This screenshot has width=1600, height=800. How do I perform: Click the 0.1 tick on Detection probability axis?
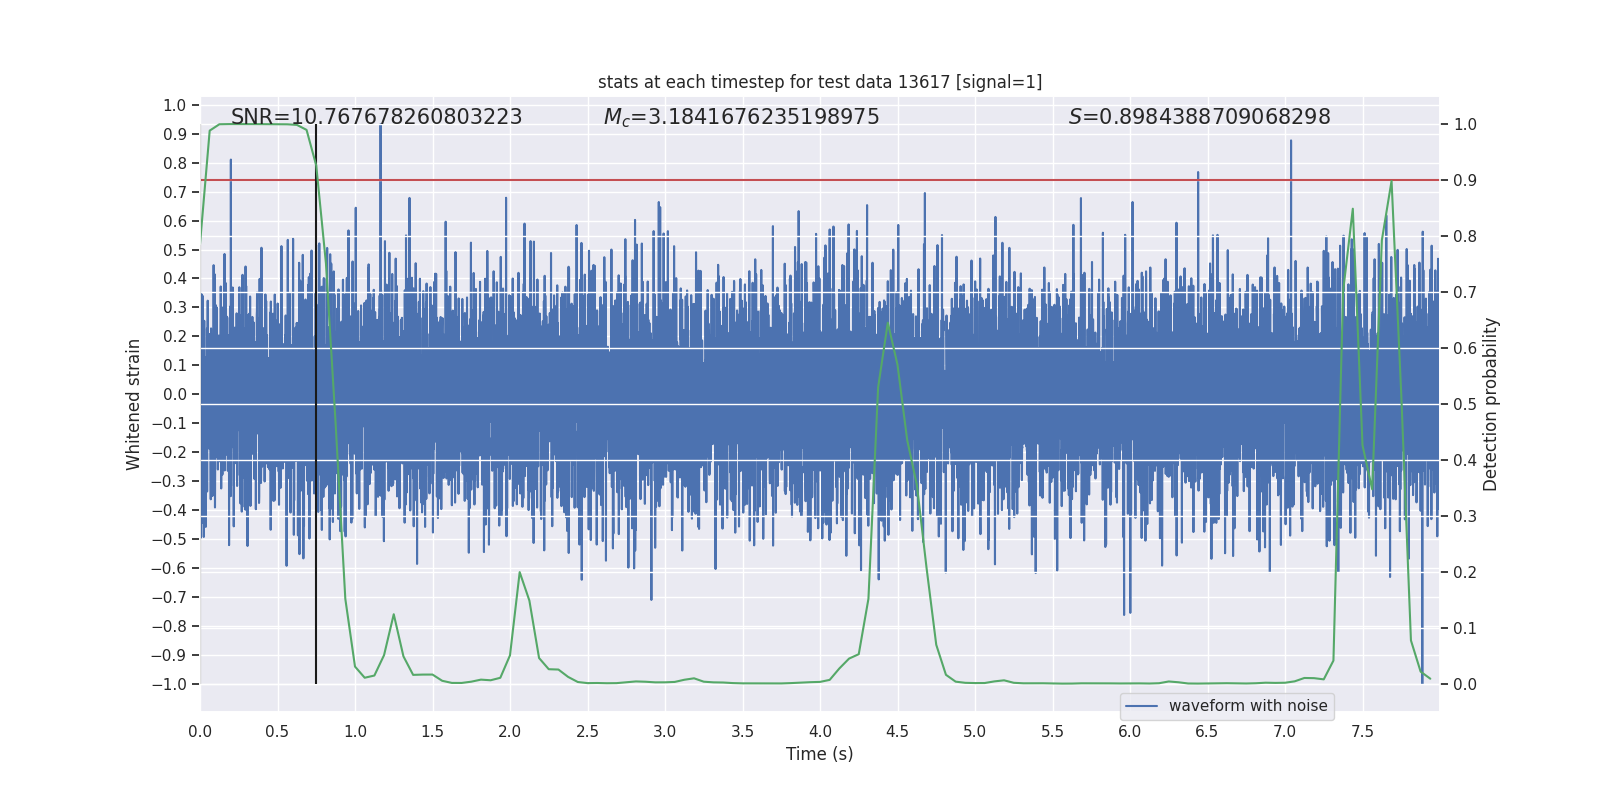pos(1465,629)
